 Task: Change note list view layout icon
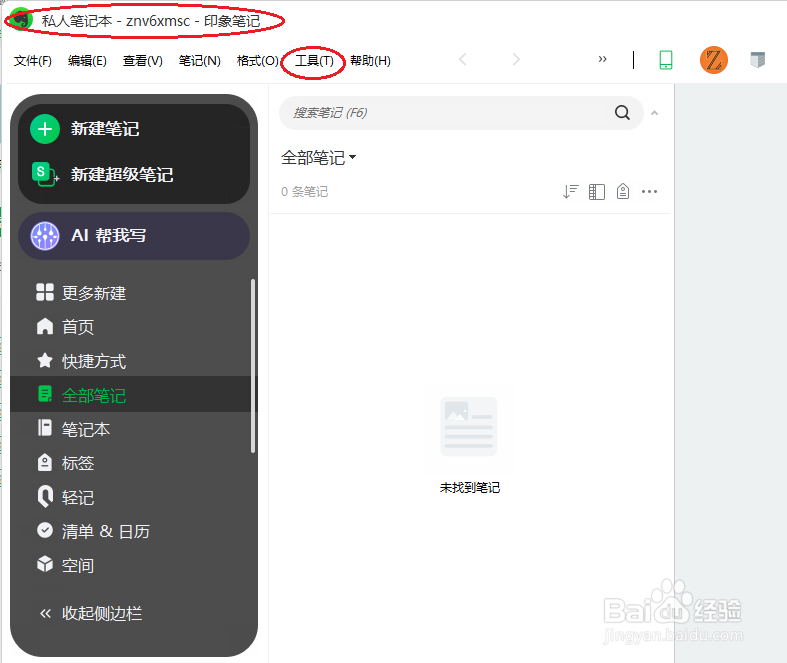(x=597, y=191)
